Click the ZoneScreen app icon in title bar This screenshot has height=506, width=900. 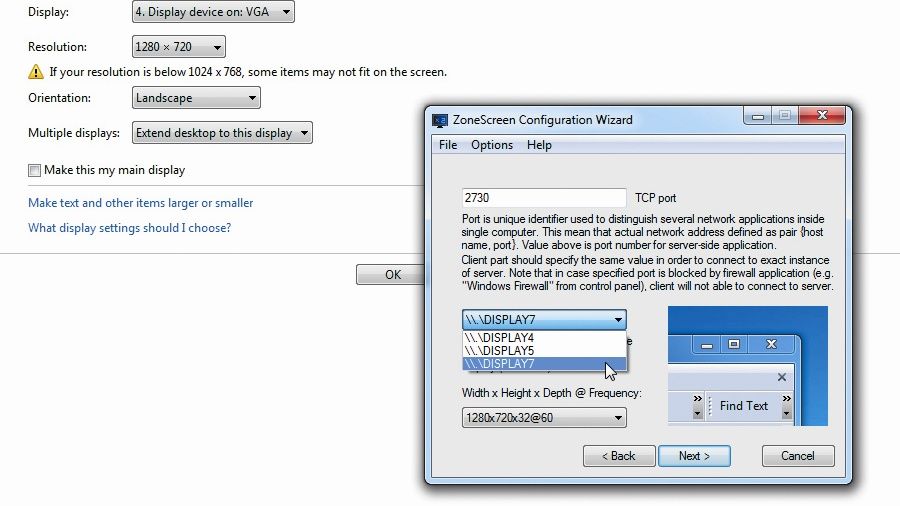[440, 120]
